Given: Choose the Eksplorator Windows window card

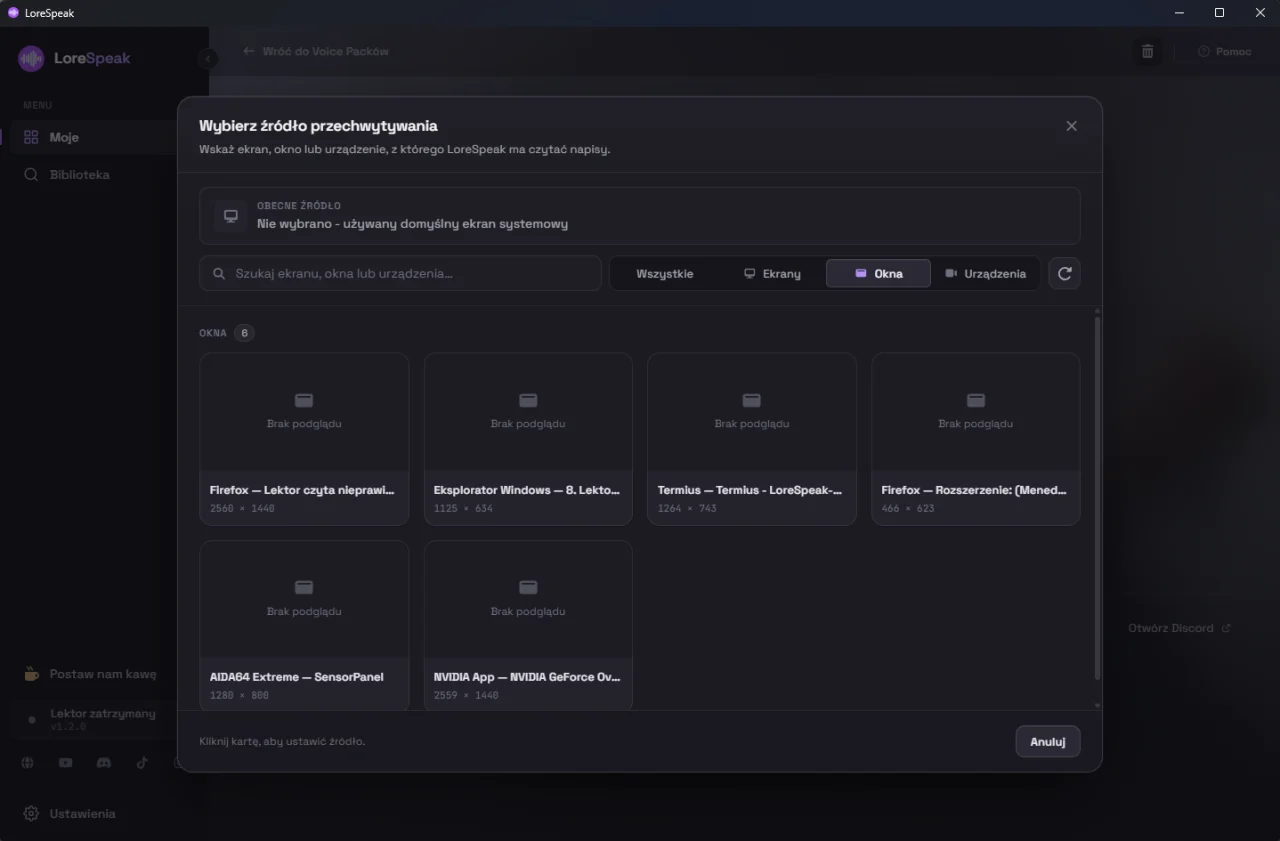Looking at the screenshot, I should click(528, 438).
